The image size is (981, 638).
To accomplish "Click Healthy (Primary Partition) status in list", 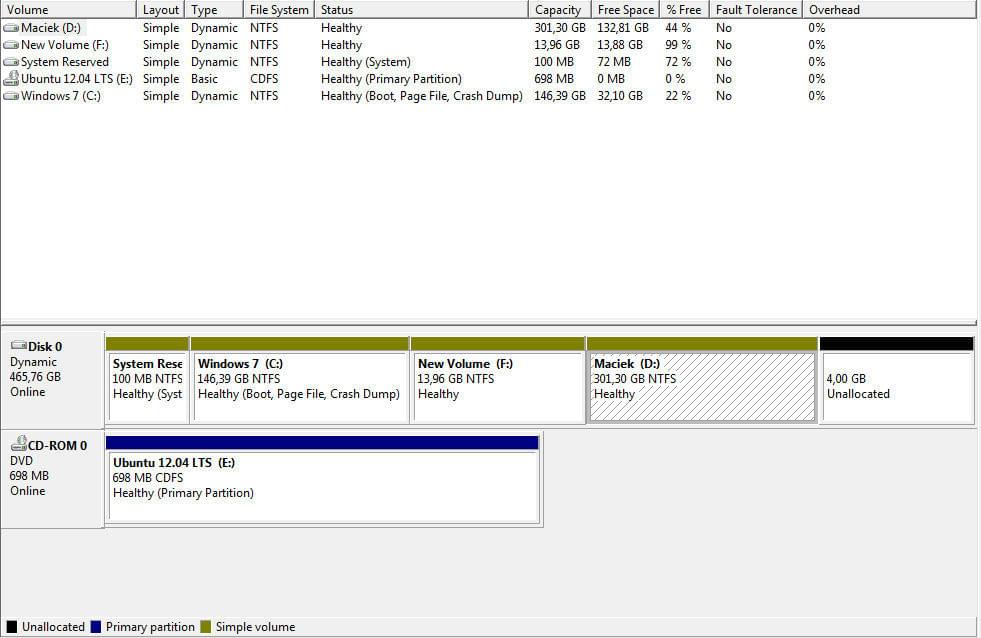I will pos(391,79).
